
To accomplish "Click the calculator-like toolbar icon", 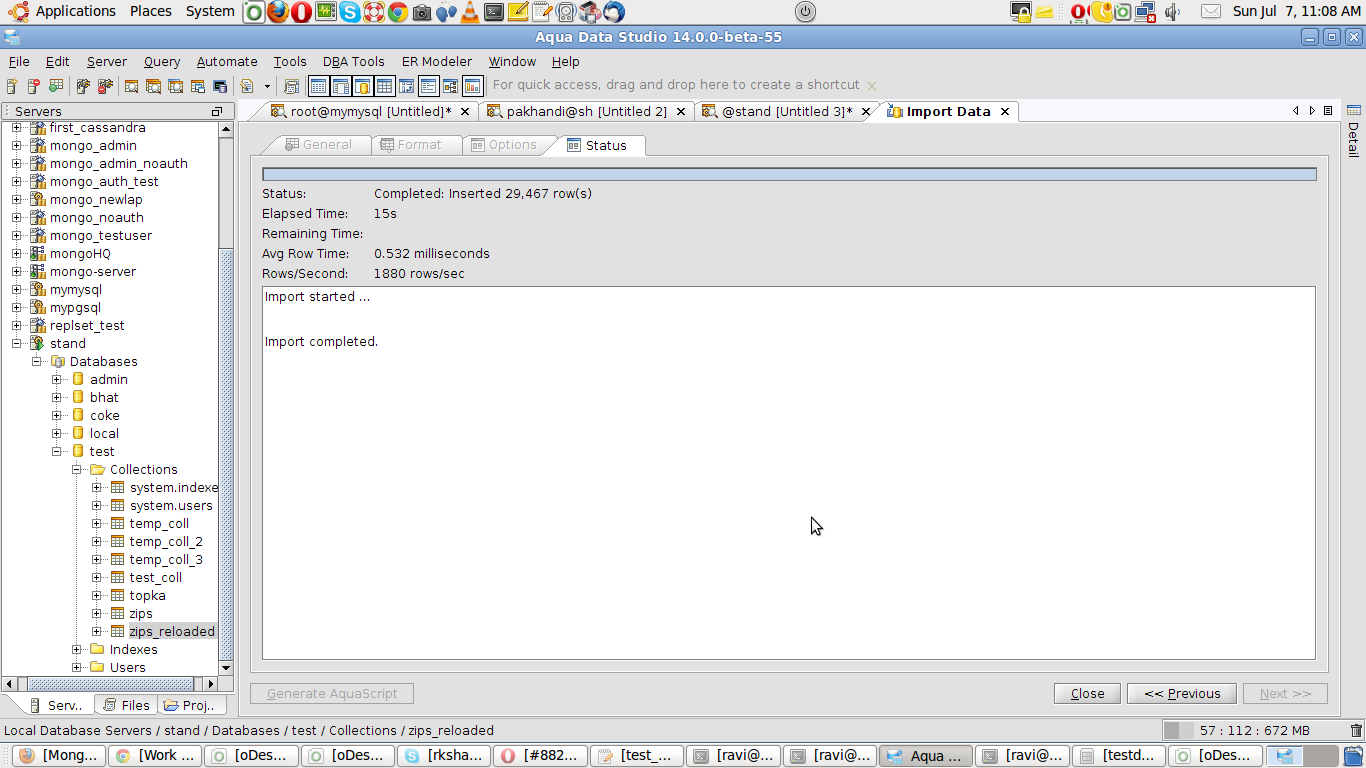I will (x=292, y=86).
